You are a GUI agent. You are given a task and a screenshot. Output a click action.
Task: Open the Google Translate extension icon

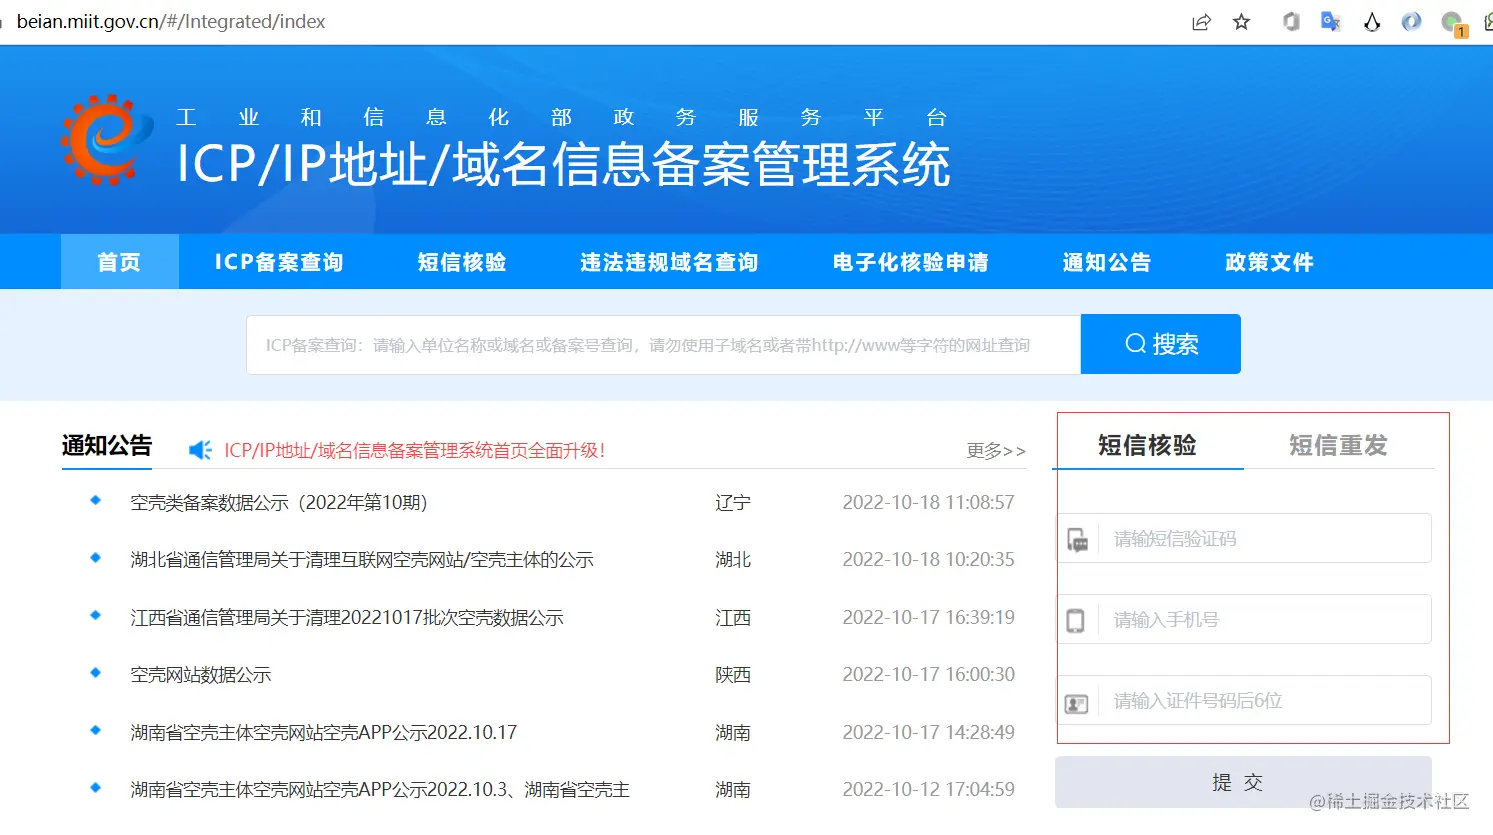pos(1330,22)
